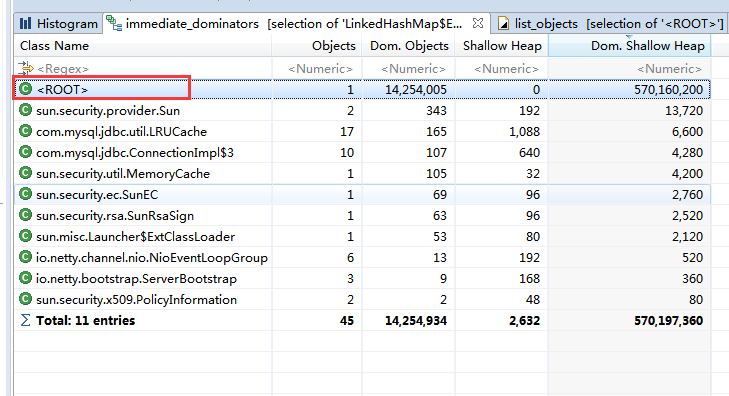Click the 2,120 value for ExtClassLoader
This screenshot has height=396, width=729.
click(x=687, y=237)
